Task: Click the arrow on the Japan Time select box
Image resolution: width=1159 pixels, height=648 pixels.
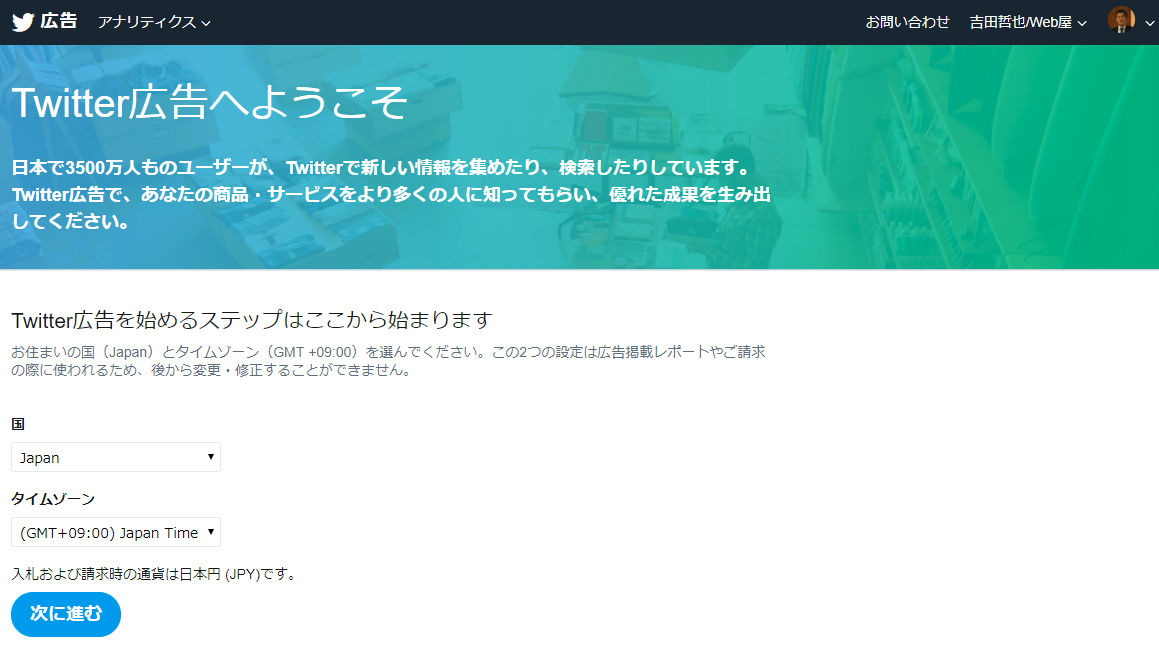Action: [210, 532]
